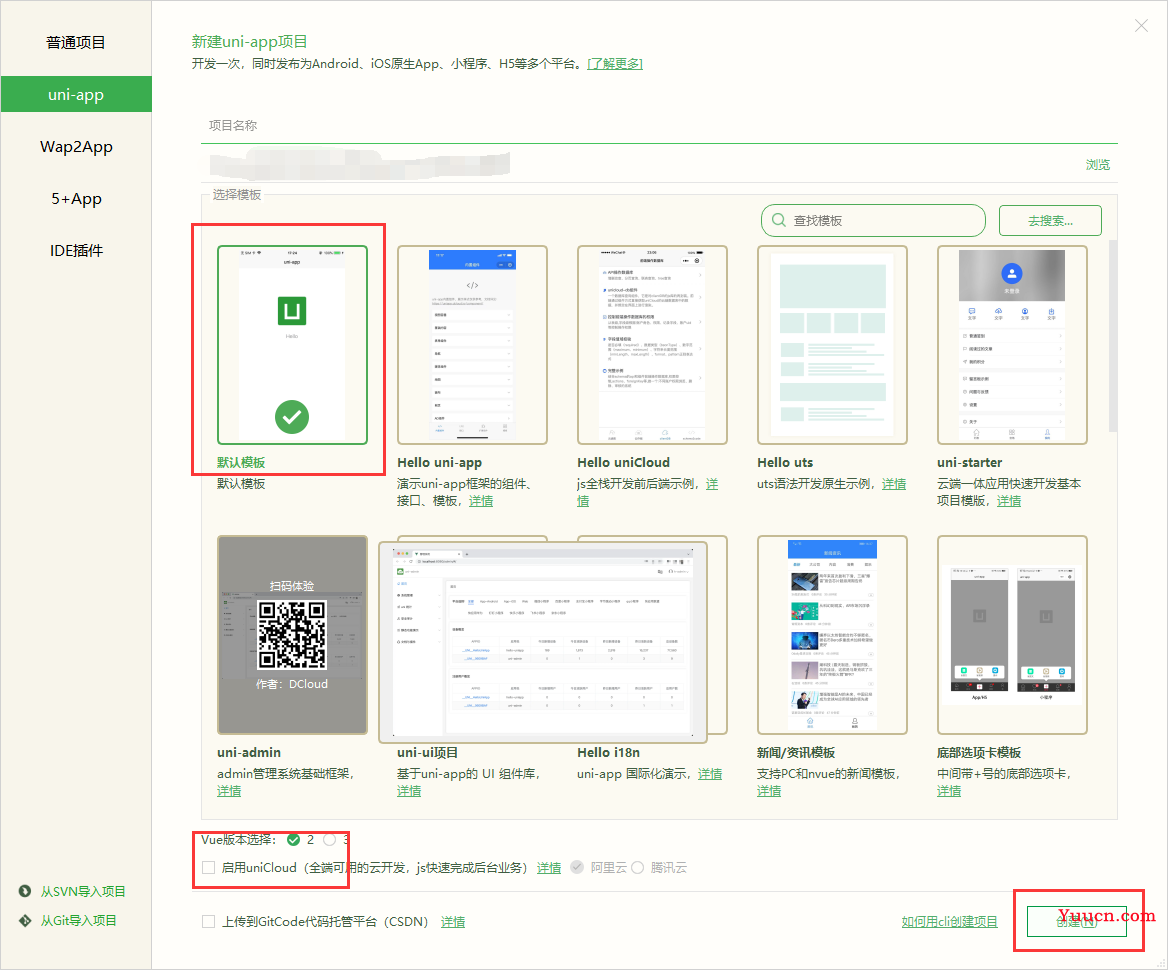Select Vue version 2 radio button
The width and height of the screenshot is (1168, 970).
293,840
